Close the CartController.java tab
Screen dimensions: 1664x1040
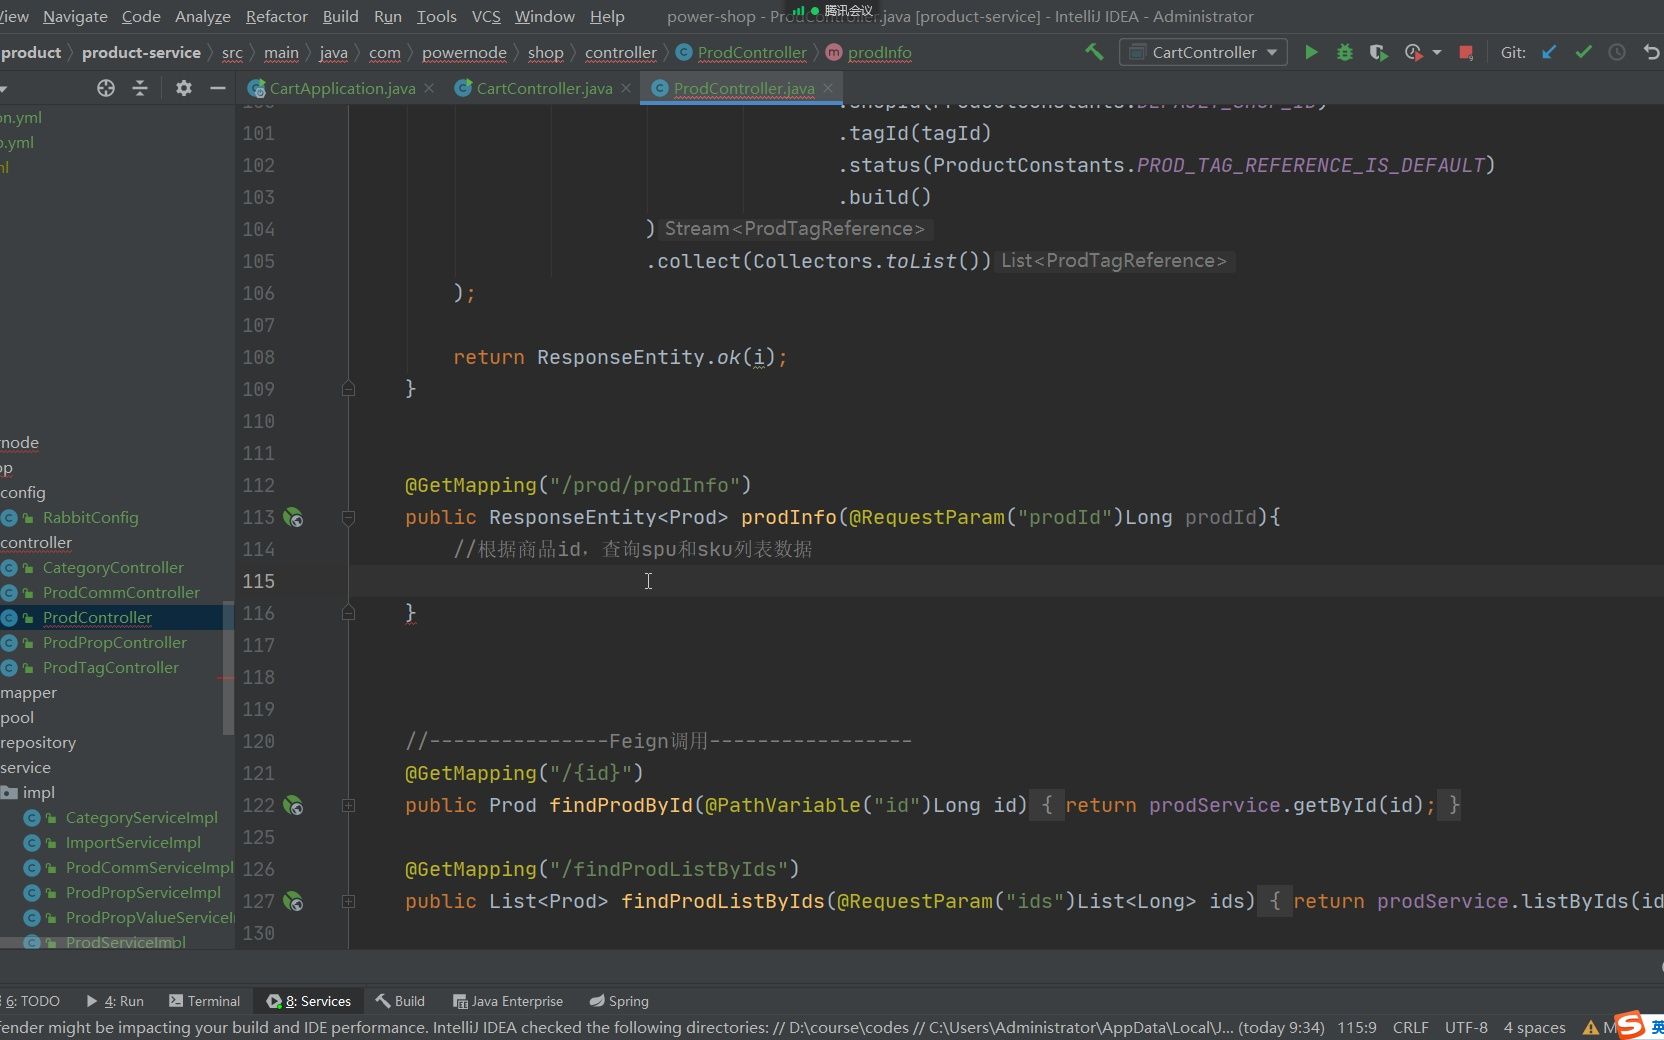pyautogui.click(x=626, y=88)
